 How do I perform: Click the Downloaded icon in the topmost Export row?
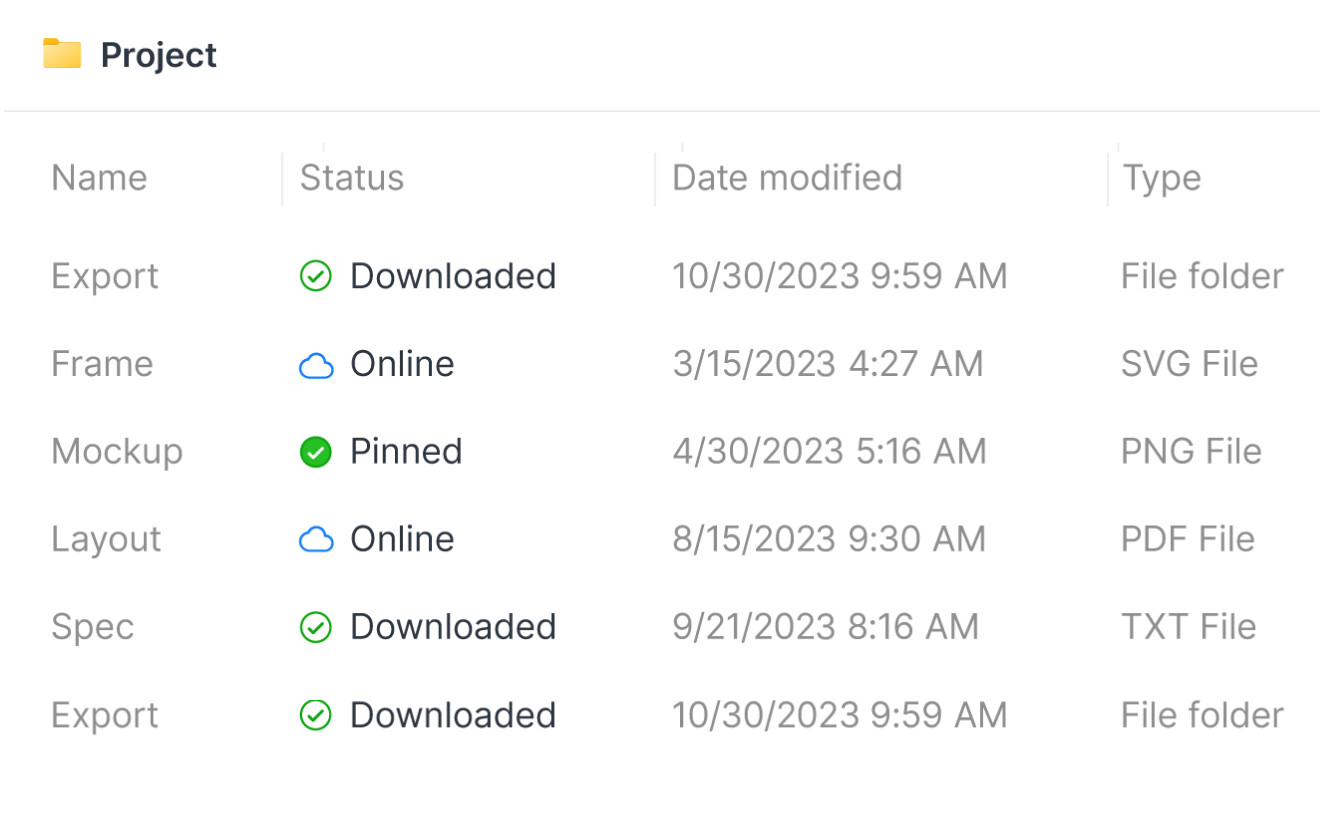point(316,277)
